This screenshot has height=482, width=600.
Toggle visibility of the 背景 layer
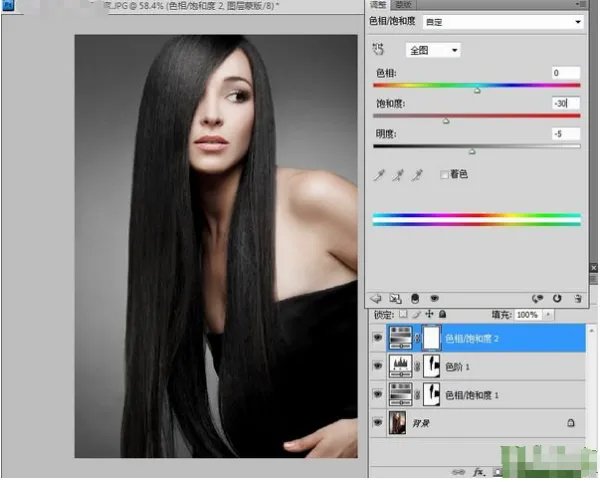377,423
